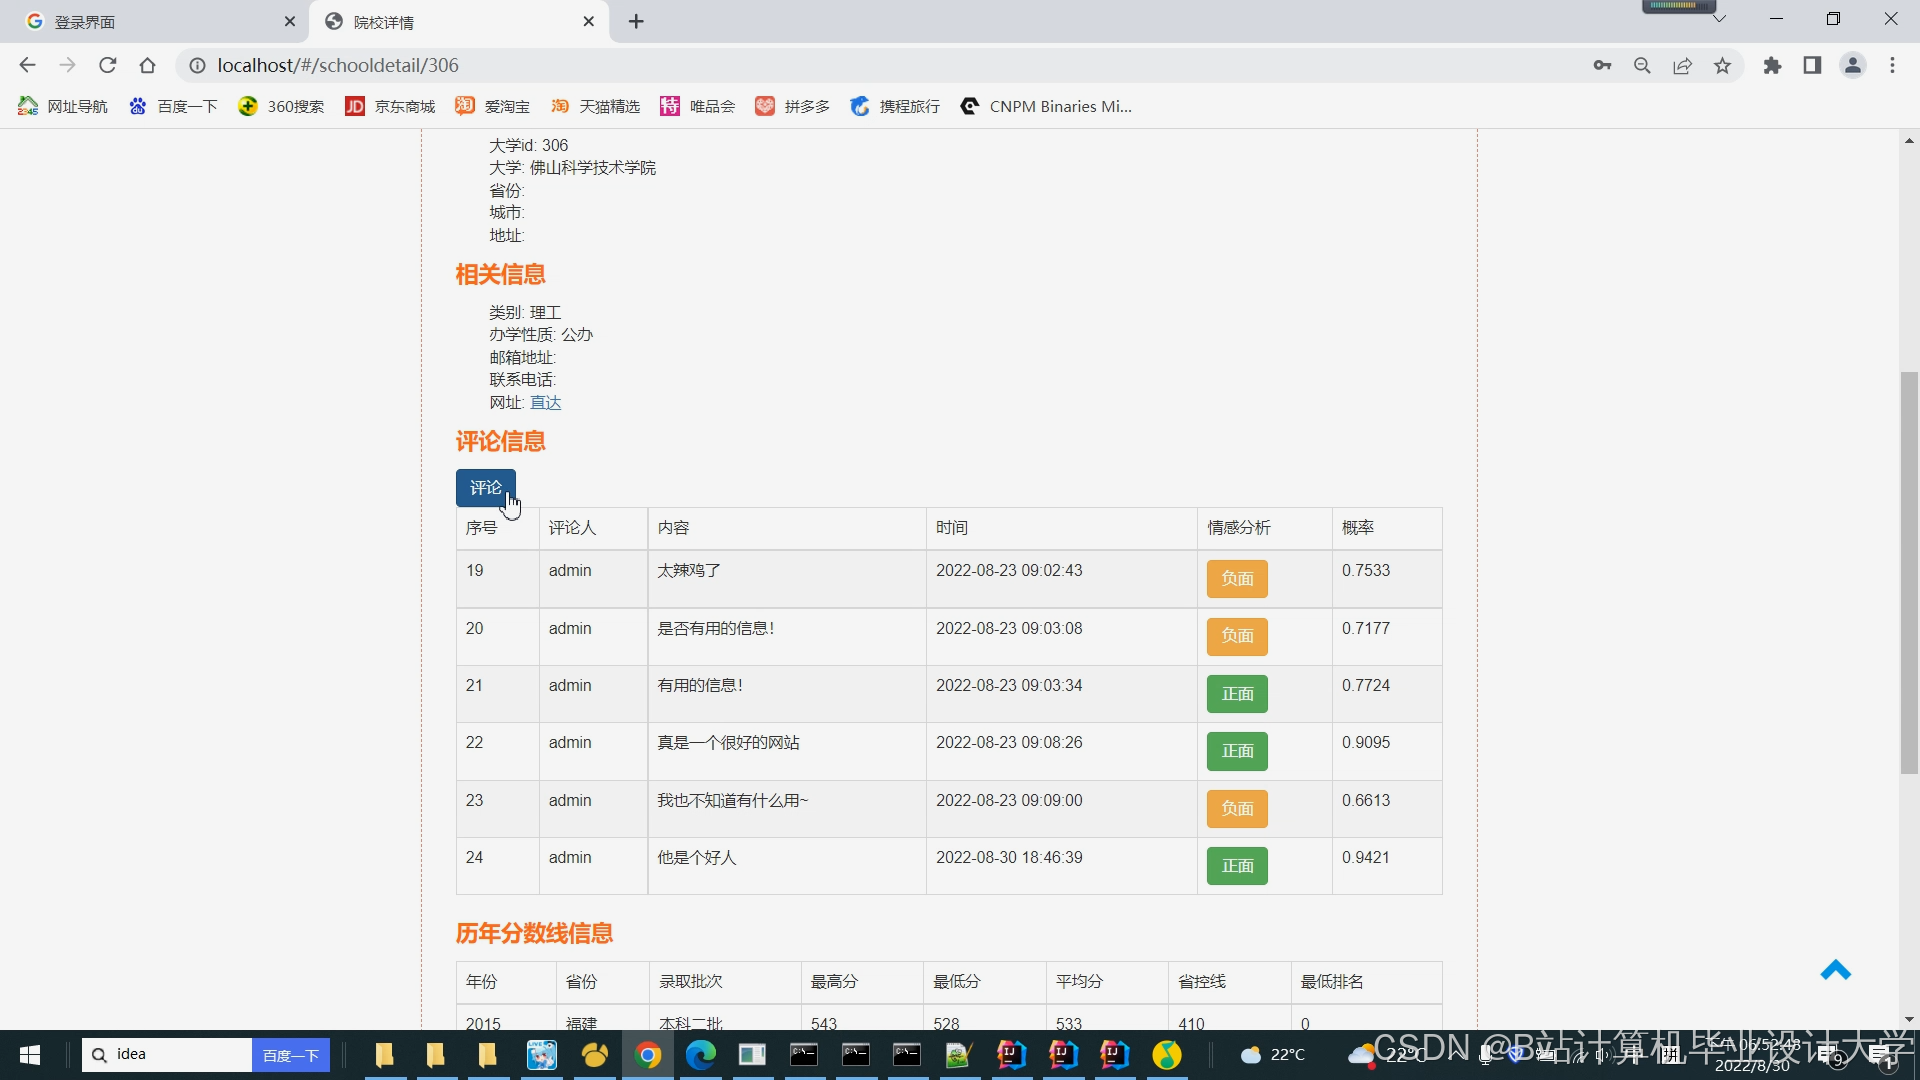Open the password key icon in address bar
The image size is (1920, 1080).
[1602, 66]
